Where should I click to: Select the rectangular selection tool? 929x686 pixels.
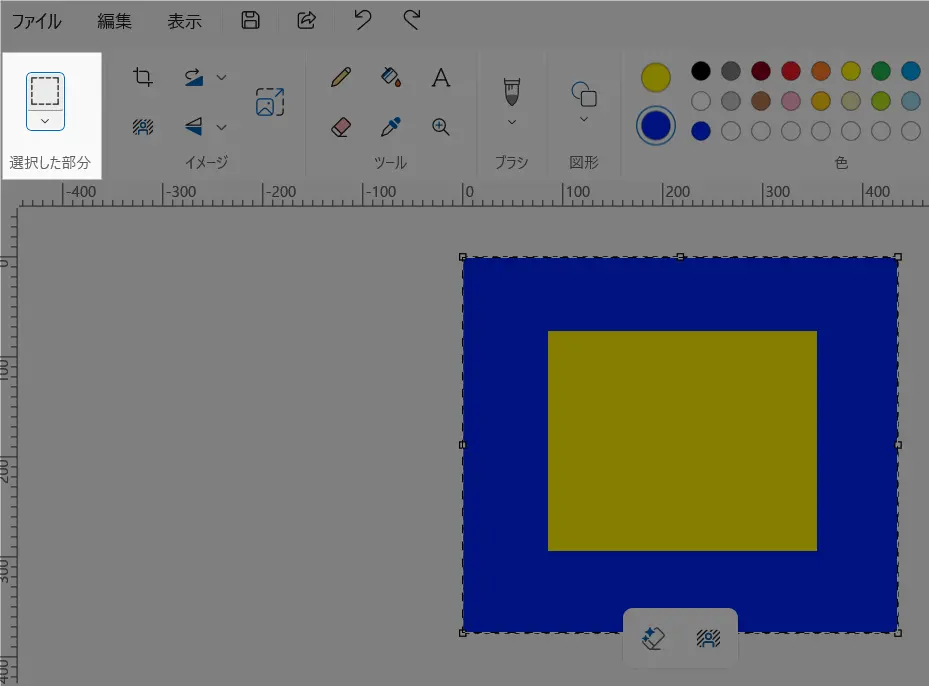[45, 90]
